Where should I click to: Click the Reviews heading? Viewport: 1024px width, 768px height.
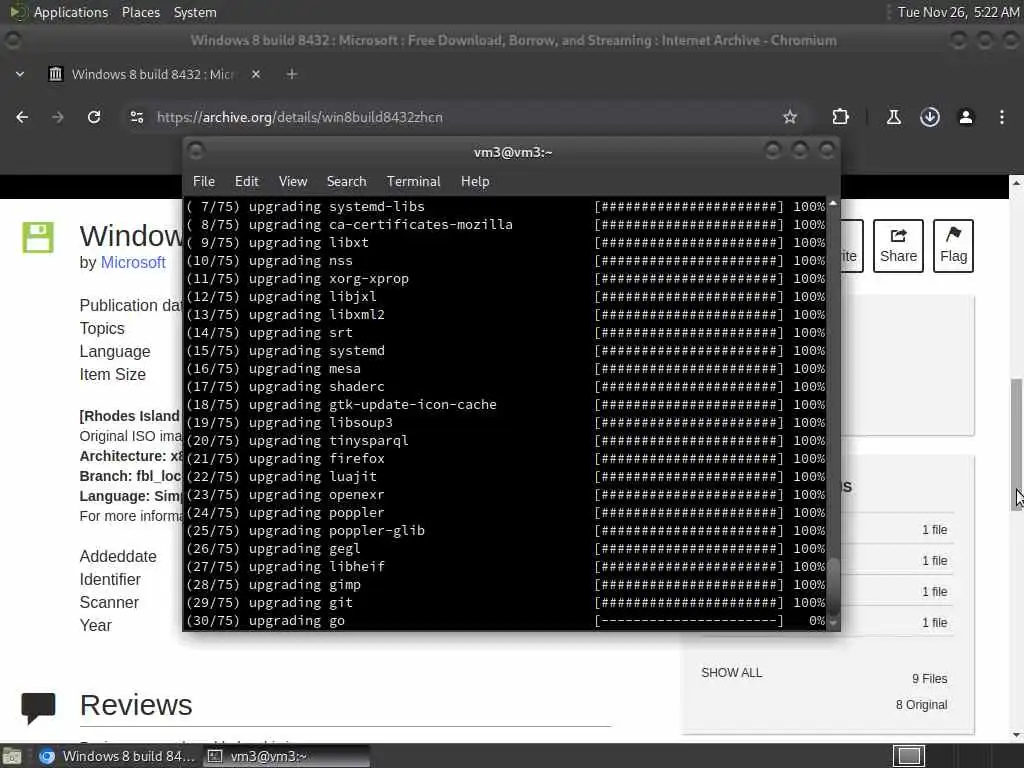(x=136, y=705)
